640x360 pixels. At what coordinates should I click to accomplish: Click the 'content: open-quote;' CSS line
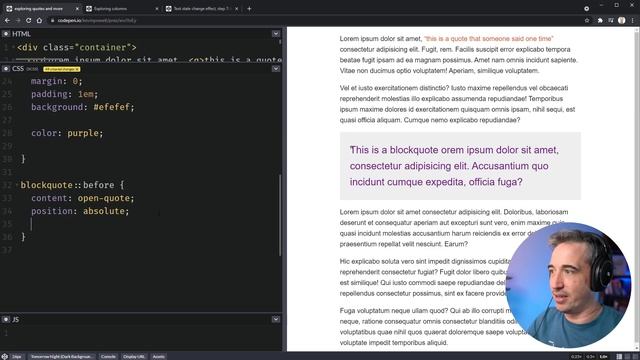[83, 198]
